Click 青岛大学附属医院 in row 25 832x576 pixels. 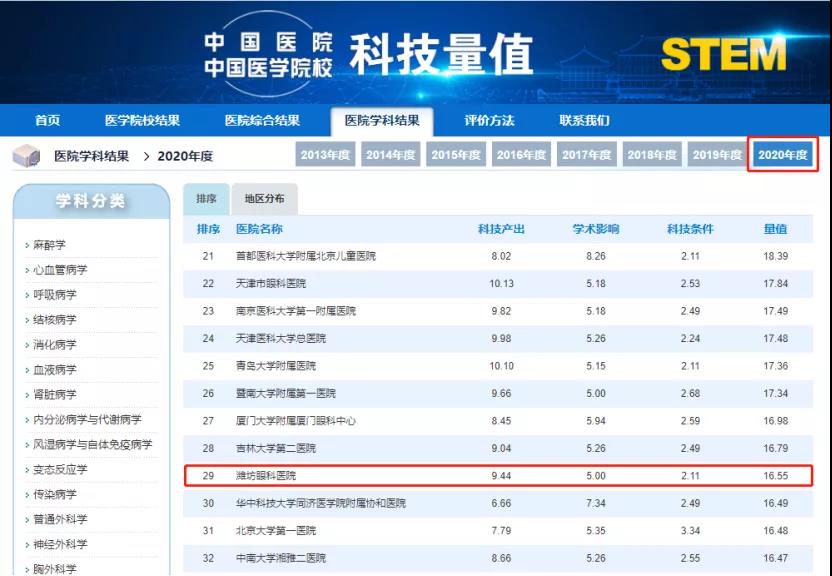[275, 366]
